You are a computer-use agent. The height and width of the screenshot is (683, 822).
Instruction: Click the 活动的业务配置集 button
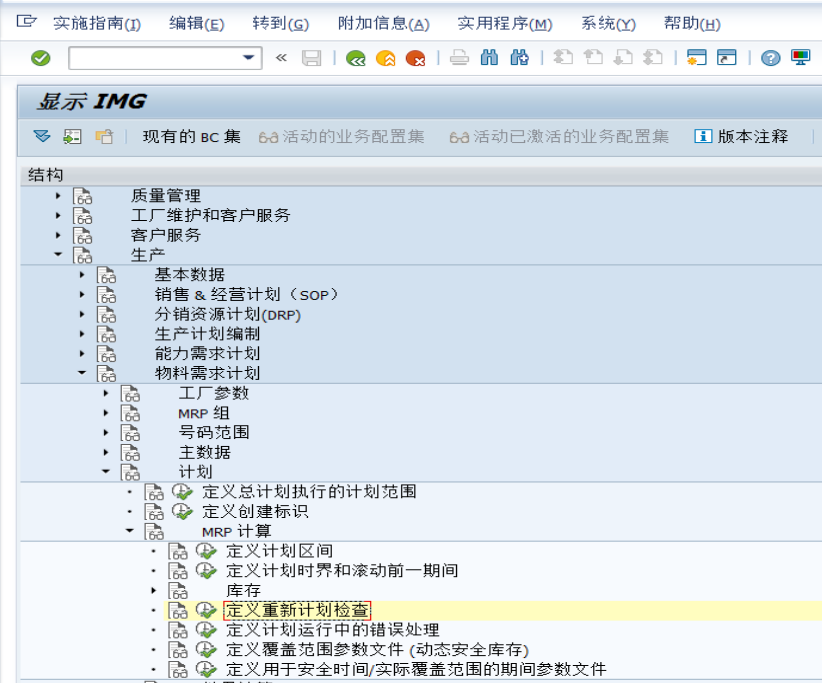click(x=341, y=137)
